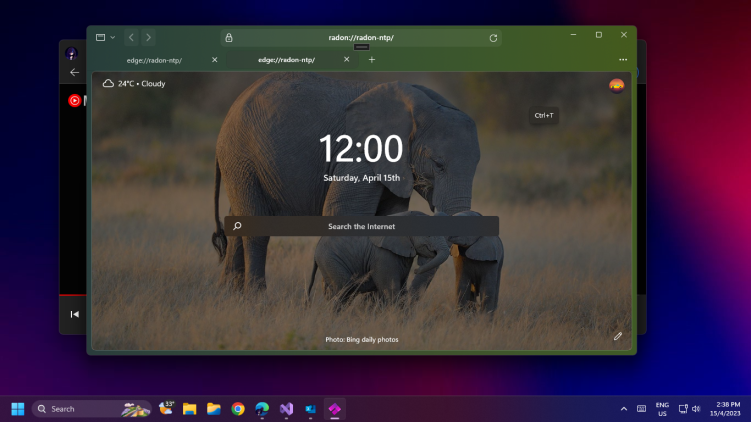Go back with the browser back arrow
Image resolution: width=751 pixels, height=422 pixels.
[131, 37]
